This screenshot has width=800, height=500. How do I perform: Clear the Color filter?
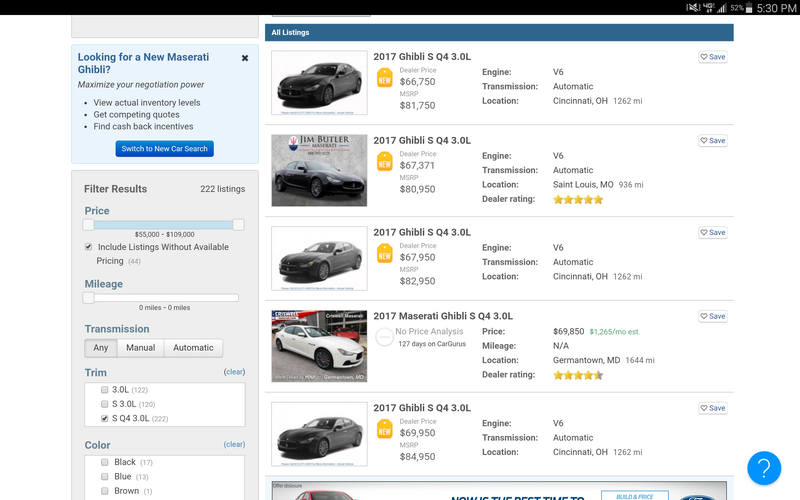pos(234,444)
